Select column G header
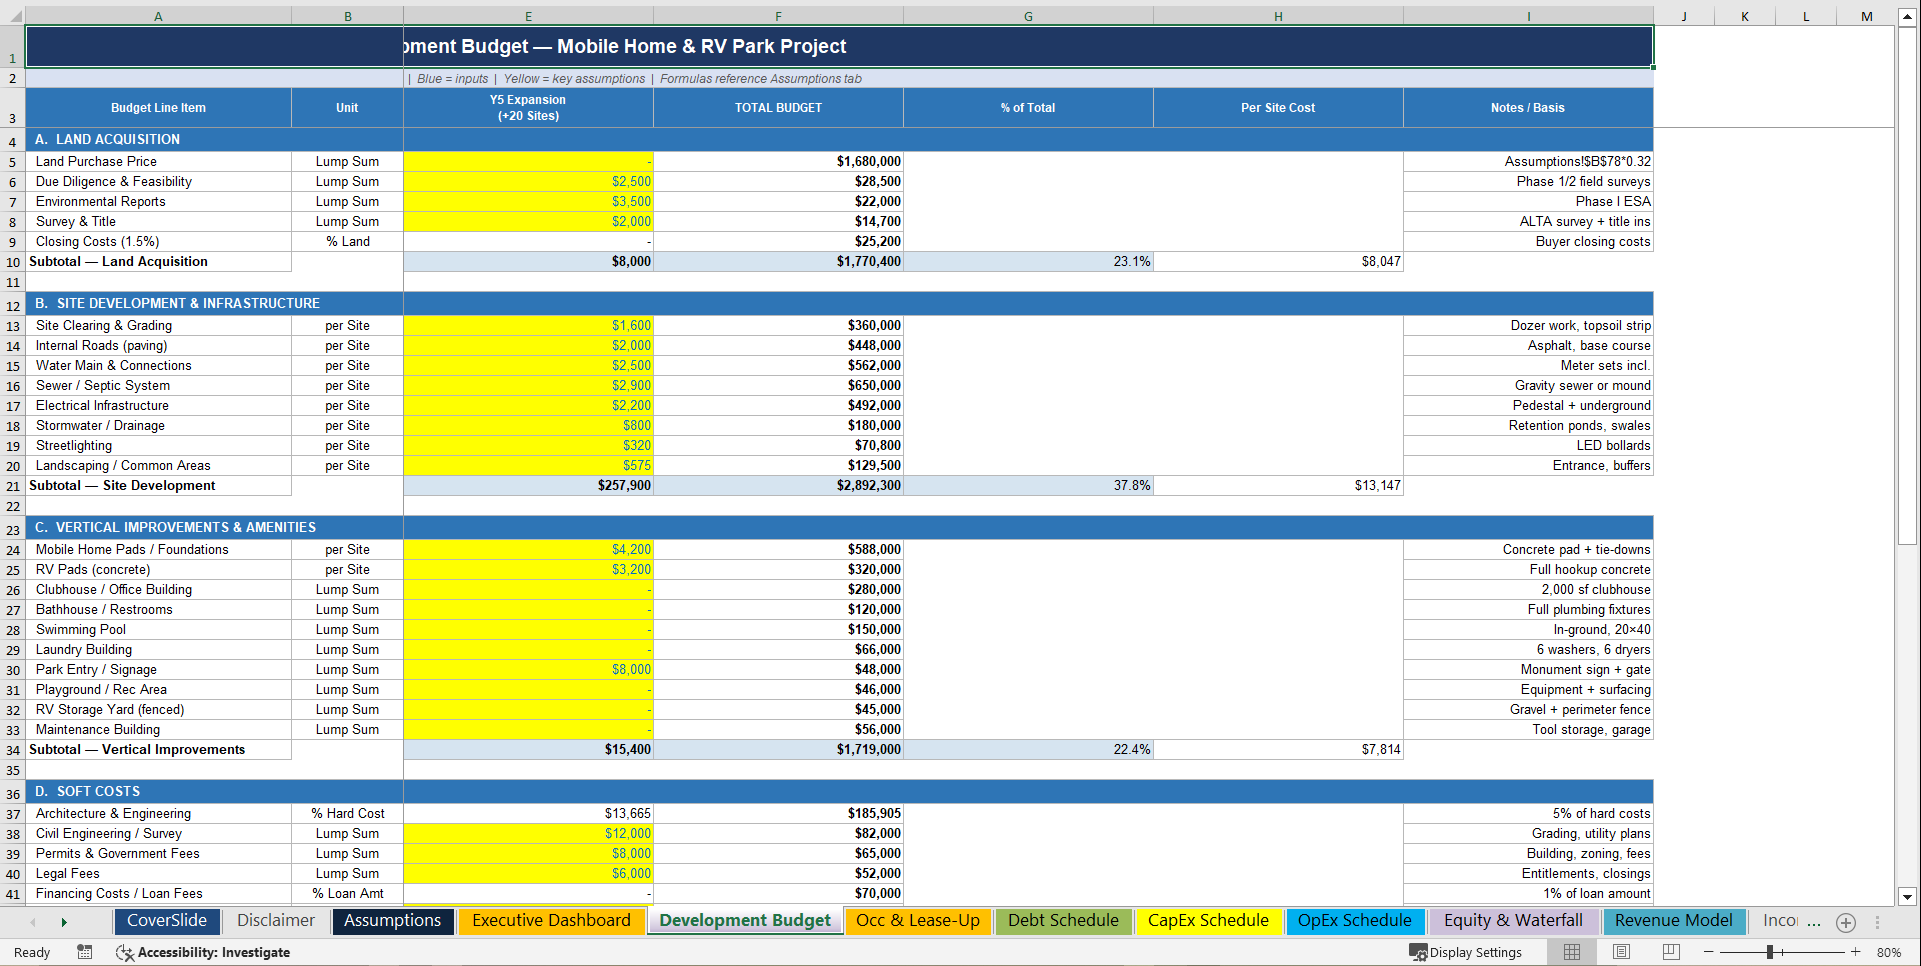This screenshot has width=1921, height=966. pos(1028,16)
